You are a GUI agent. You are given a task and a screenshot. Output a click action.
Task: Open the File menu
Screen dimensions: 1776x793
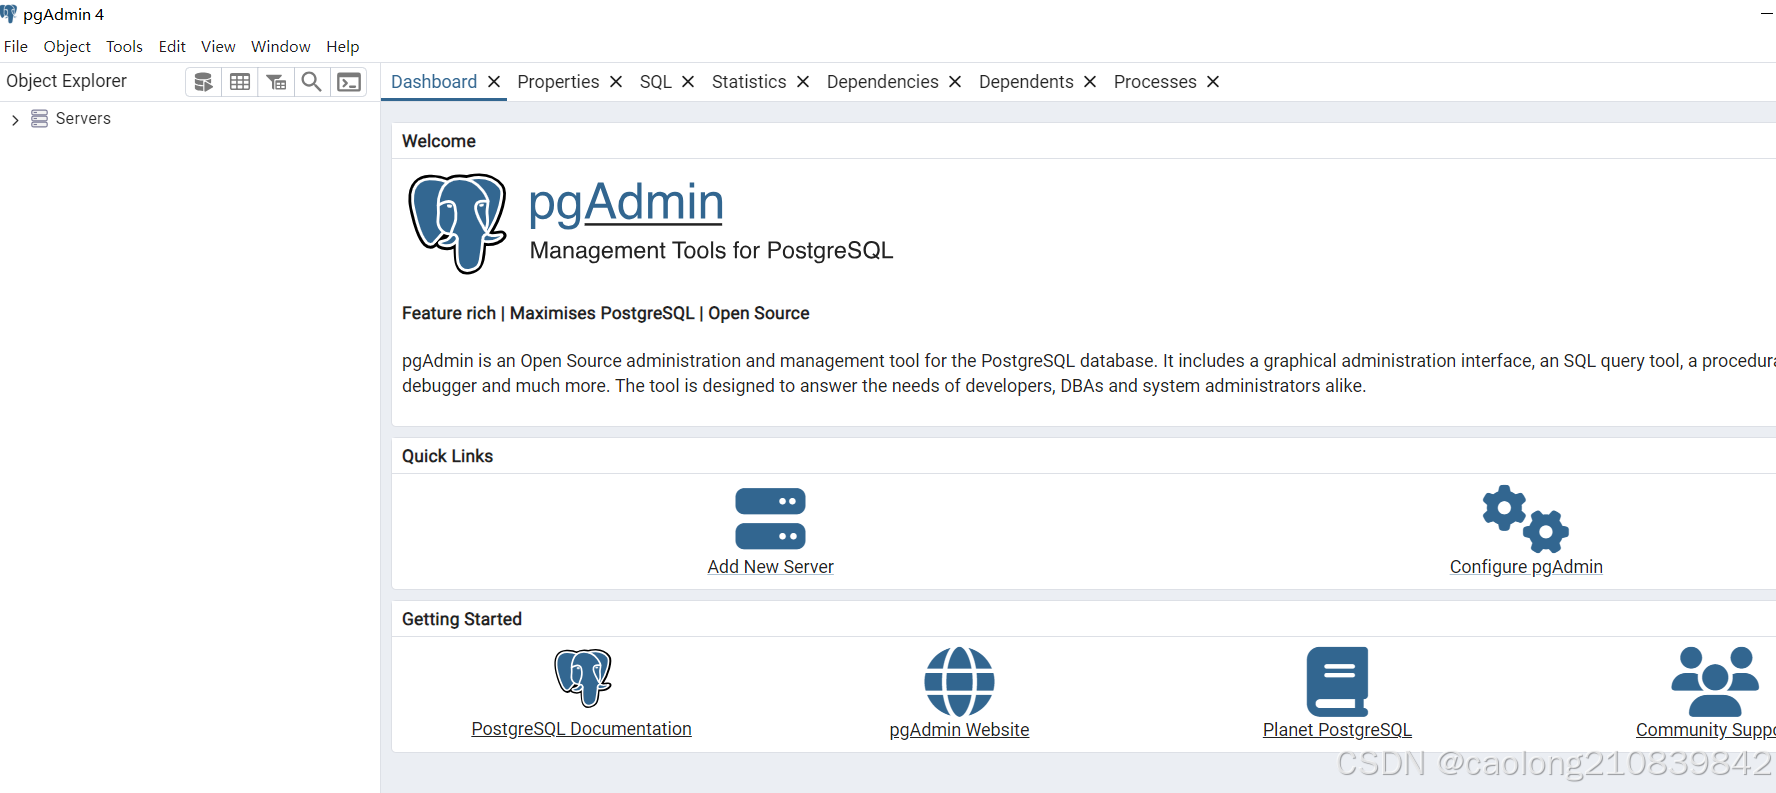(16, 47)
